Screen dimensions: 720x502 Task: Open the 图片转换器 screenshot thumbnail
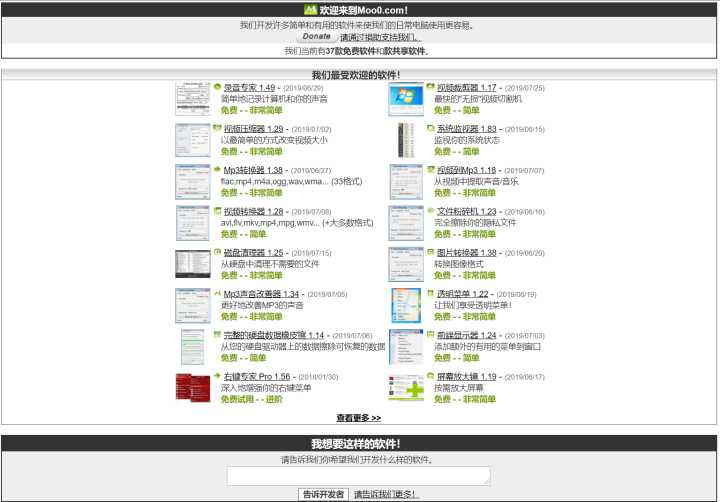406,264
